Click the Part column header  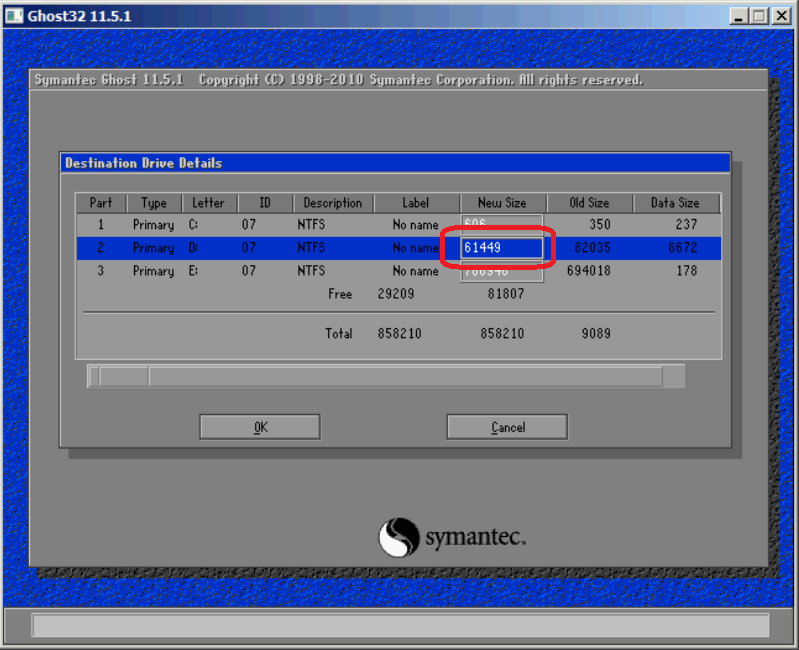[101, 203]
